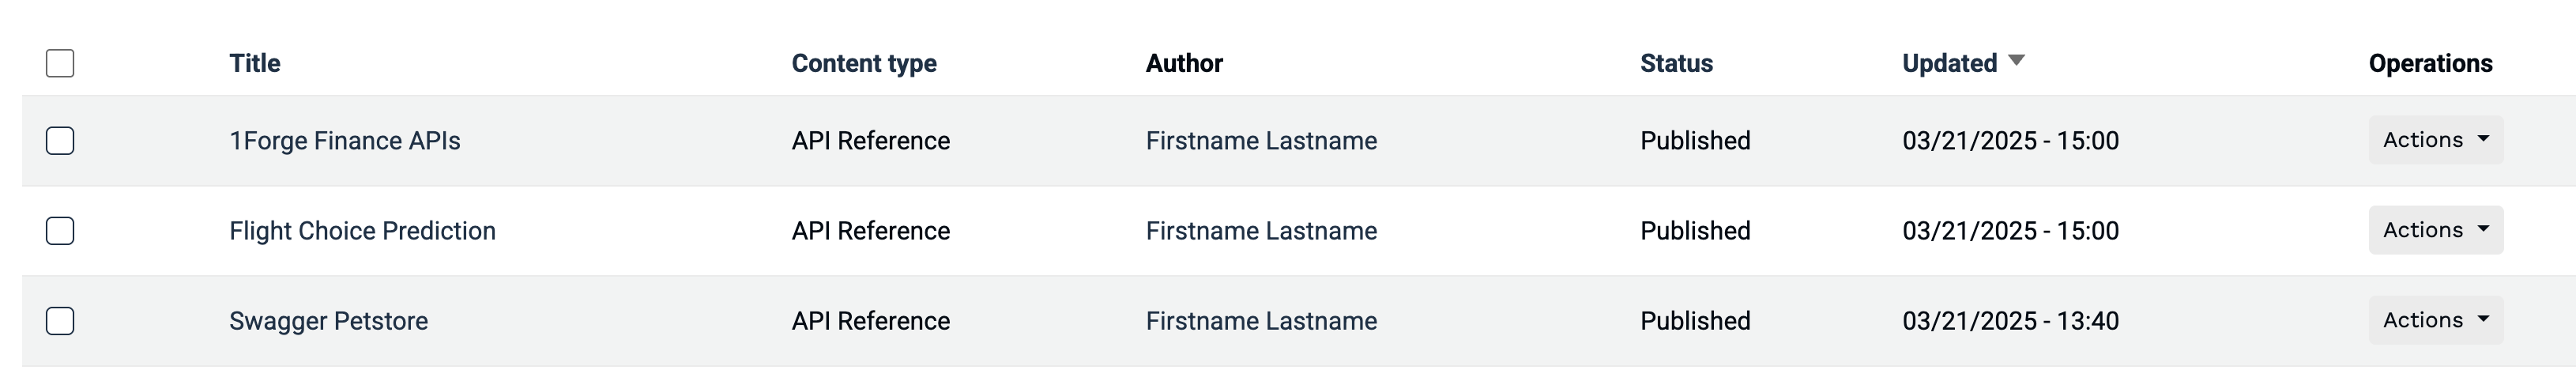
Task: Open the 1Forge Finance APIs title link
Action: (345, 141)
